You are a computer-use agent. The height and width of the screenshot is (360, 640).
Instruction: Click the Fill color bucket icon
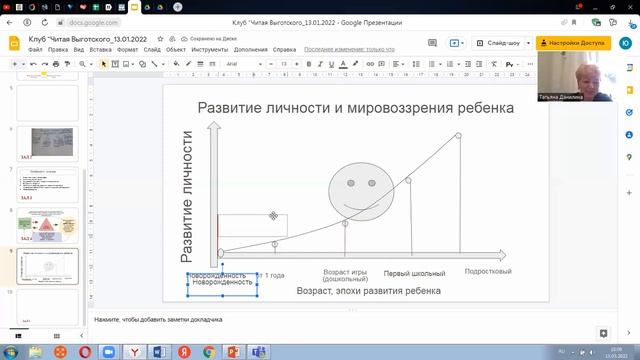pos(176,64)
